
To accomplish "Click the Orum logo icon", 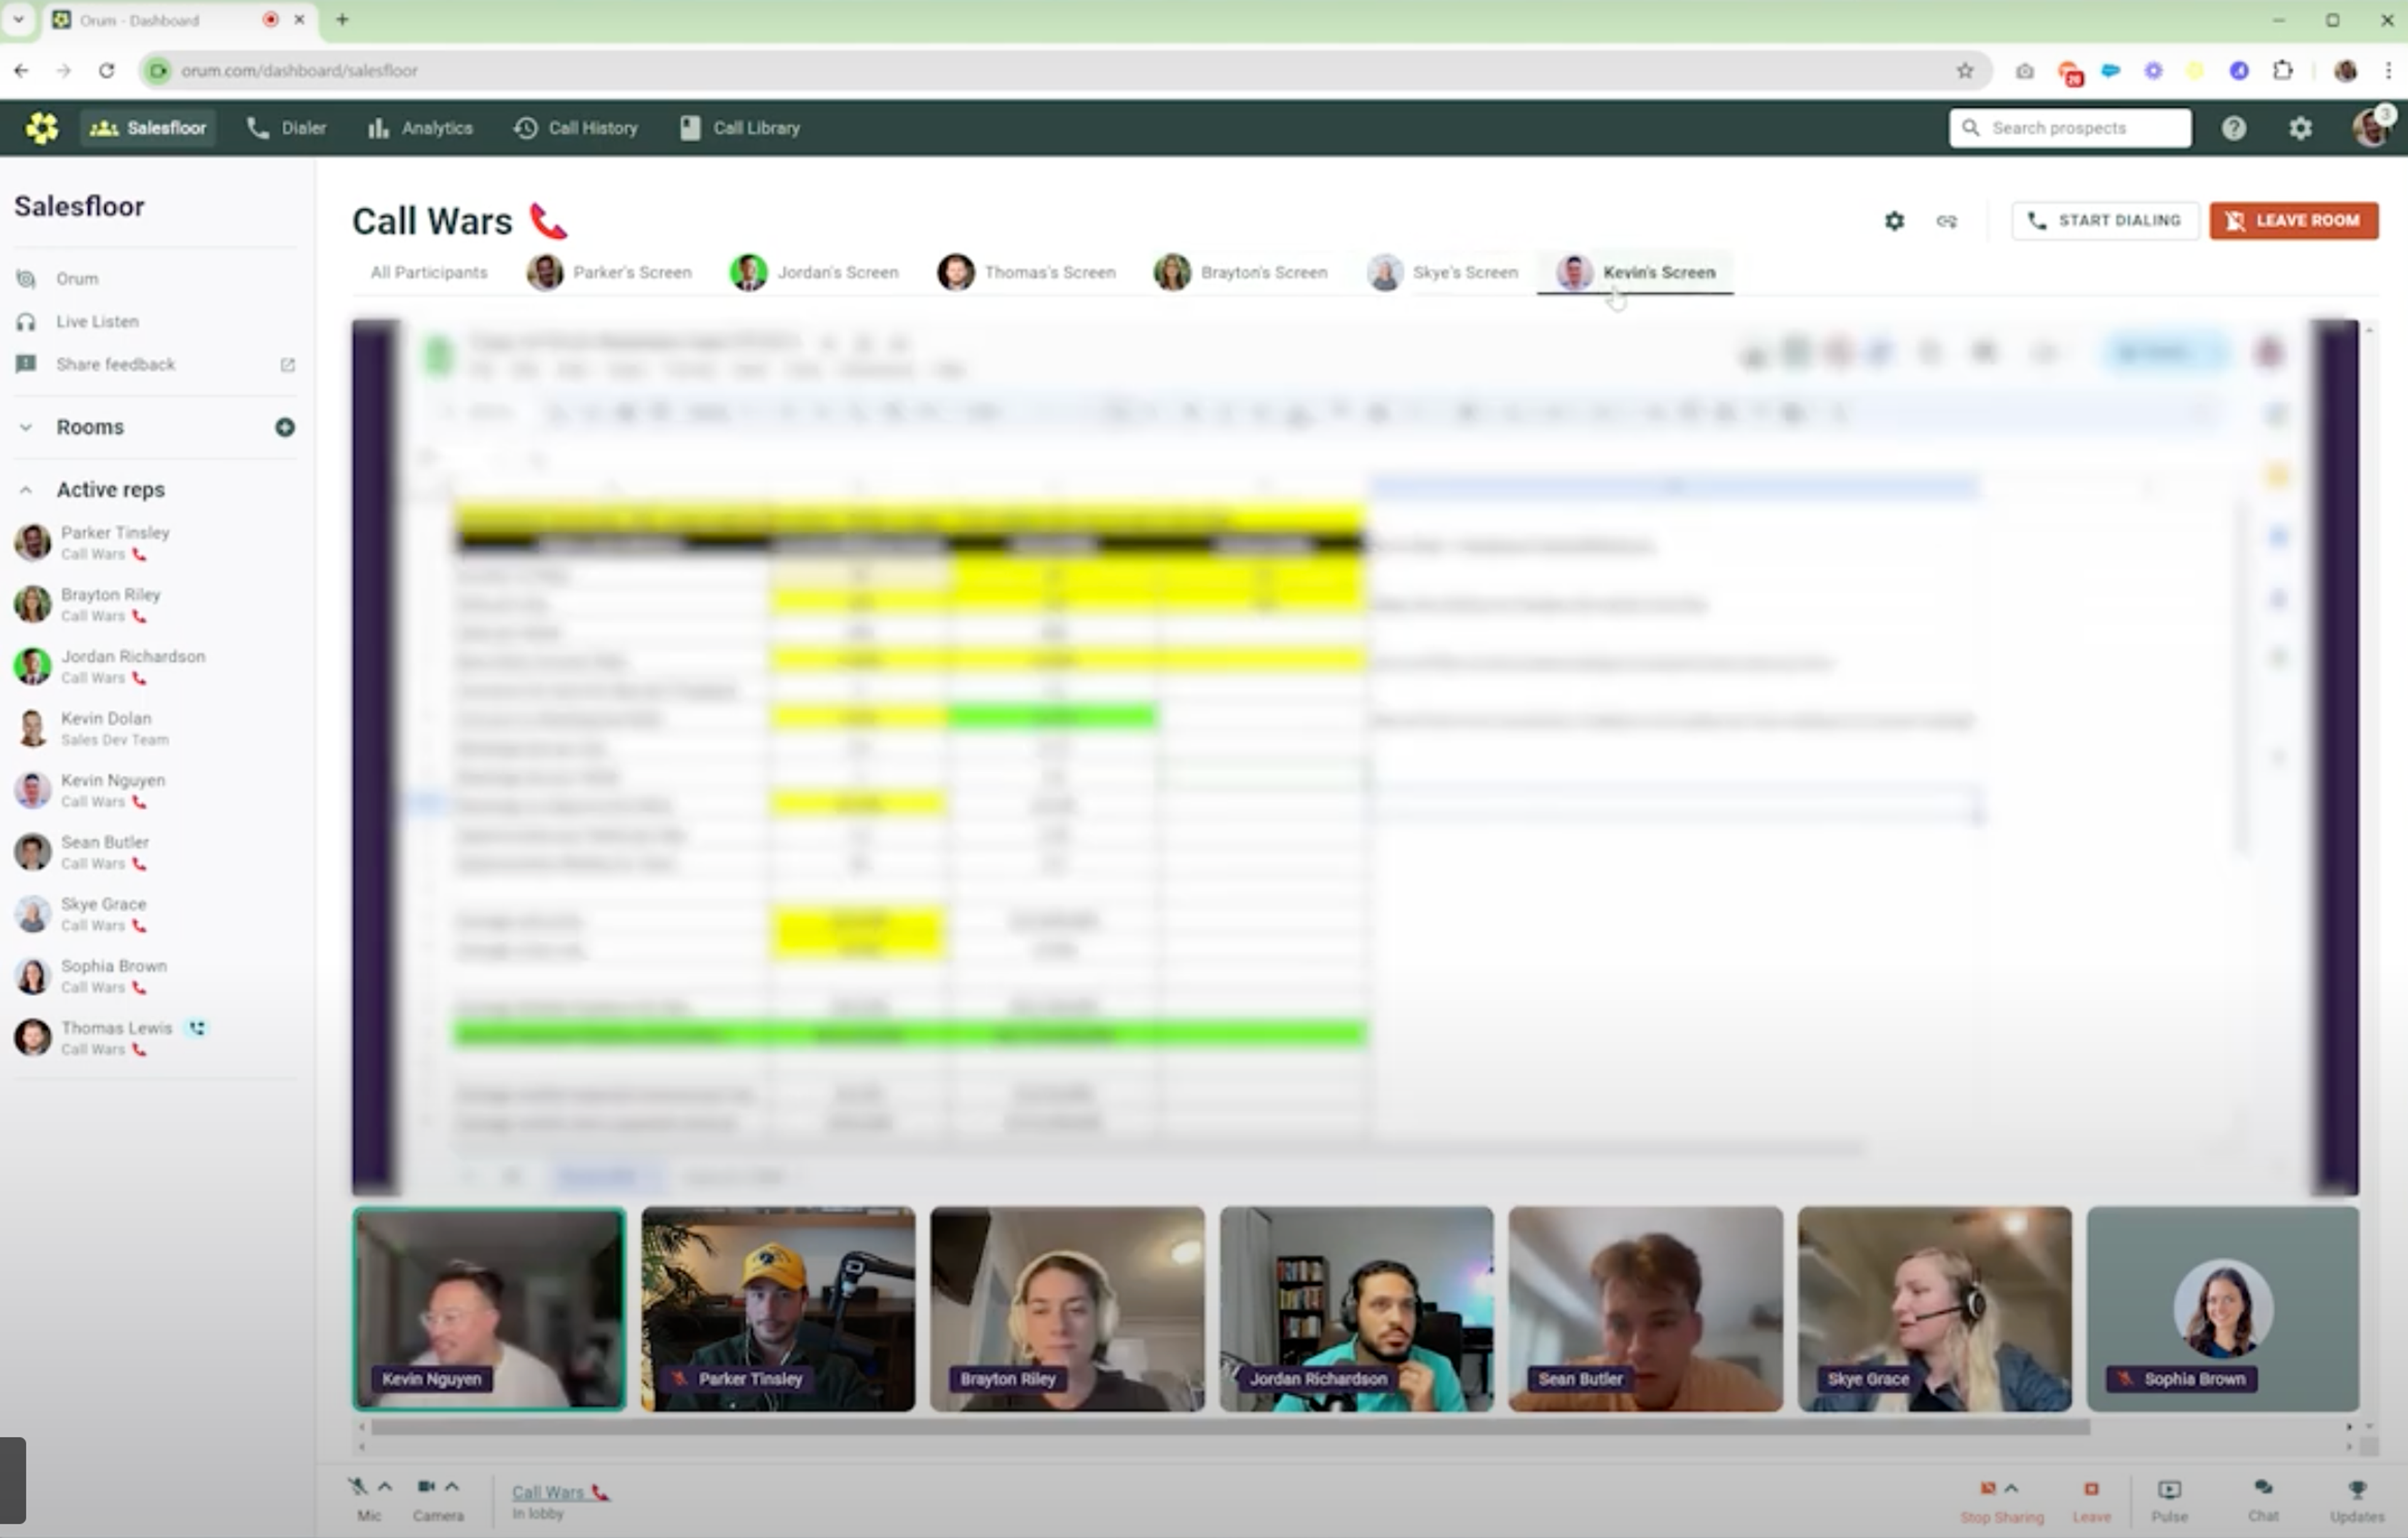I will [x=42, y=128].
